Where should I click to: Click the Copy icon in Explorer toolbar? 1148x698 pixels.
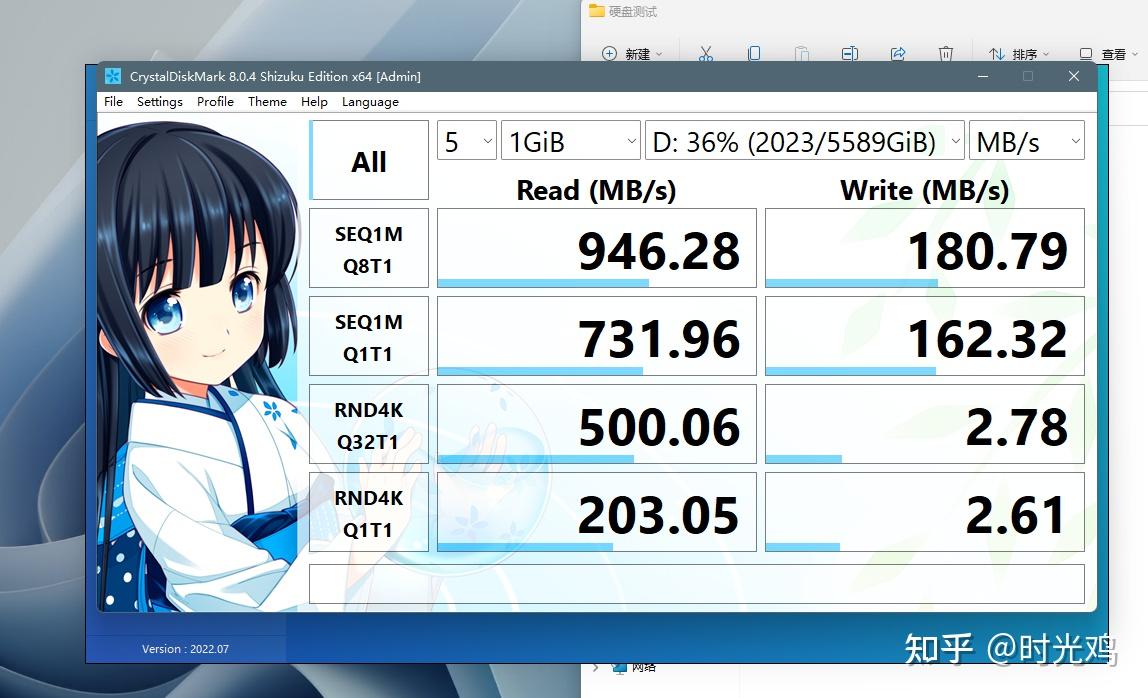(756, 53)
